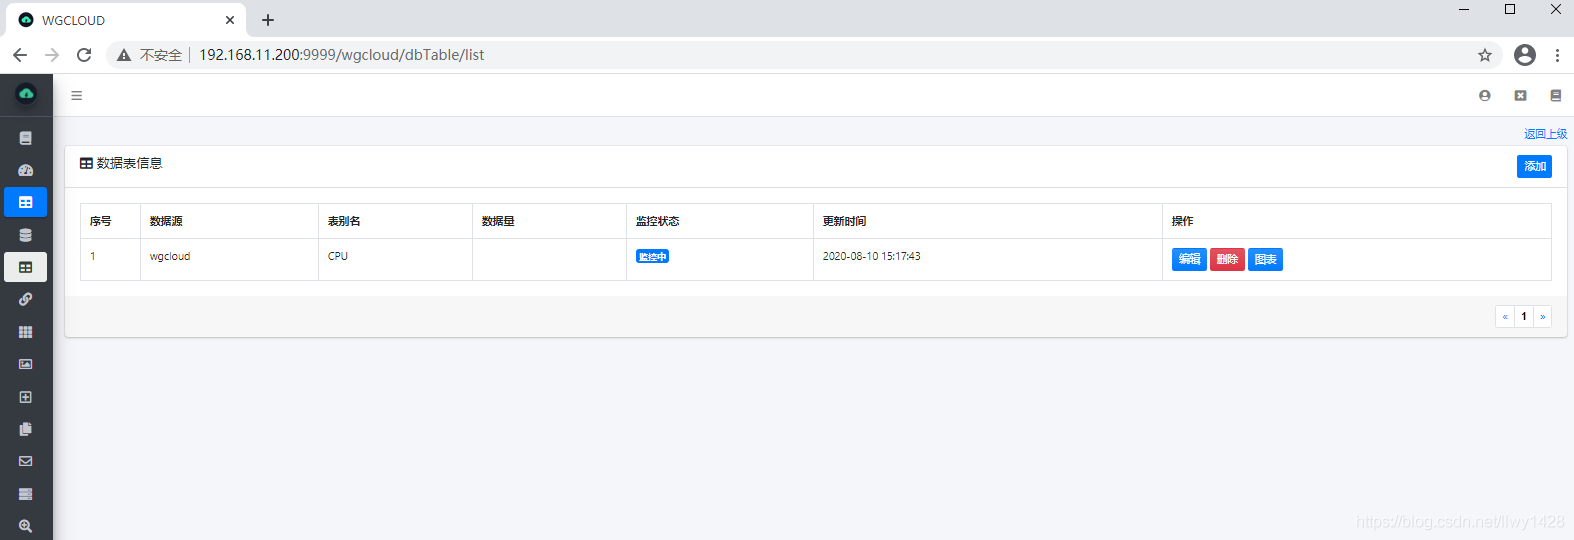Open the plus-square icon in sidebar
The height and width of the screenshot is (540, 1574).
tap(26, 397)
